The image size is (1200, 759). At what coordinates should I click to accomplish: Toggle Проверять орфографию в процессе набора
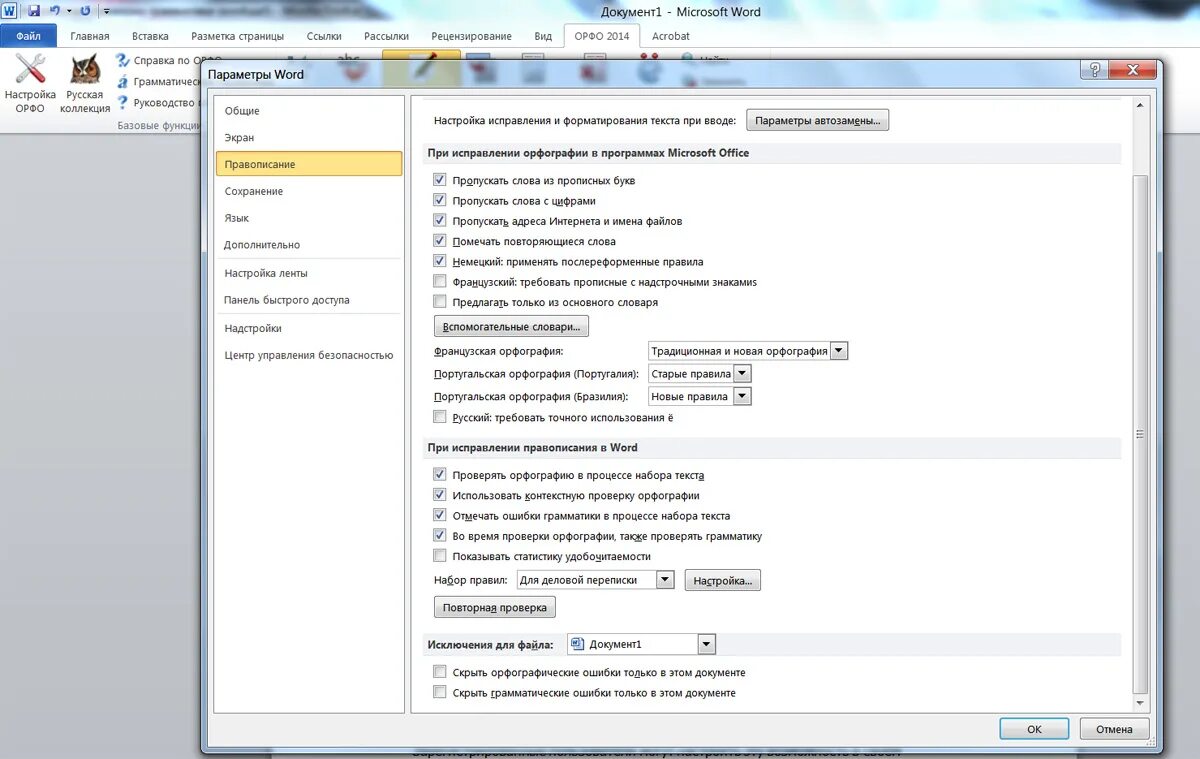point(440,475)
